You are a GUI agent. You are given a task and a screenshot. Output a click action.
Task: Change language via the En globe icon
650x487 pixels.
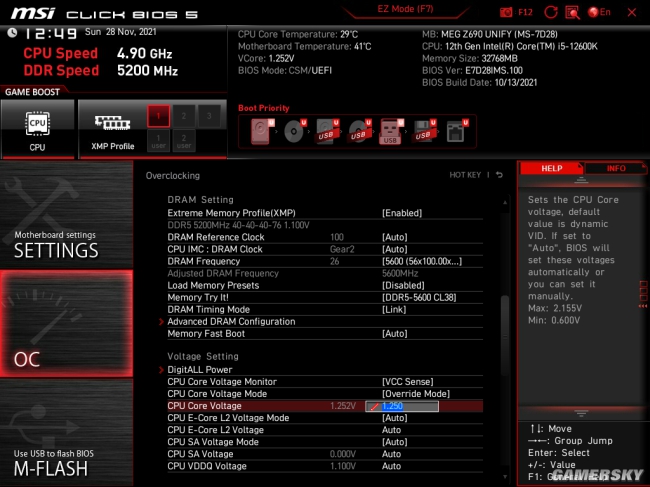click(x=599, y=12)
